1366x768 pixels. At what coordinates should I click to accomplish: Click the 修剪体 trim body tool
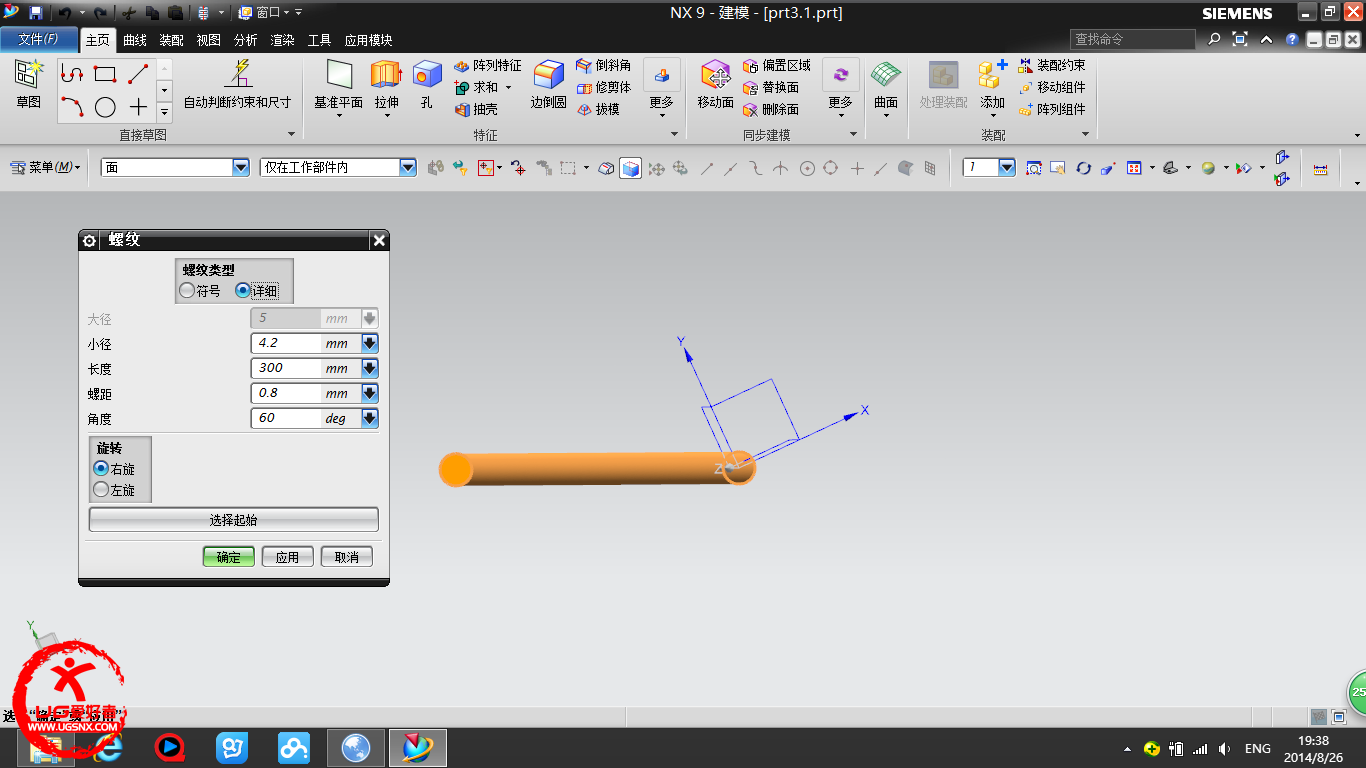[604, 87]
